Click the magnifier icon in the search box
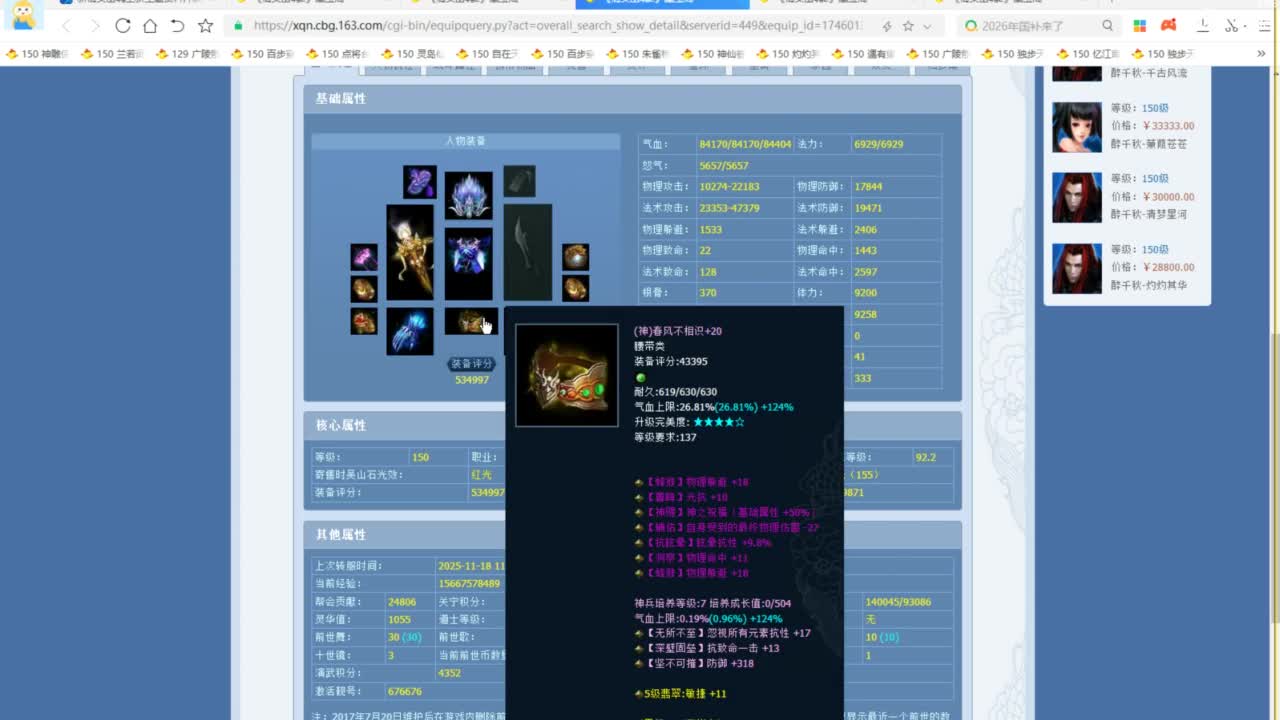This screenshot has width=1280, height=720. [1107, 26]
